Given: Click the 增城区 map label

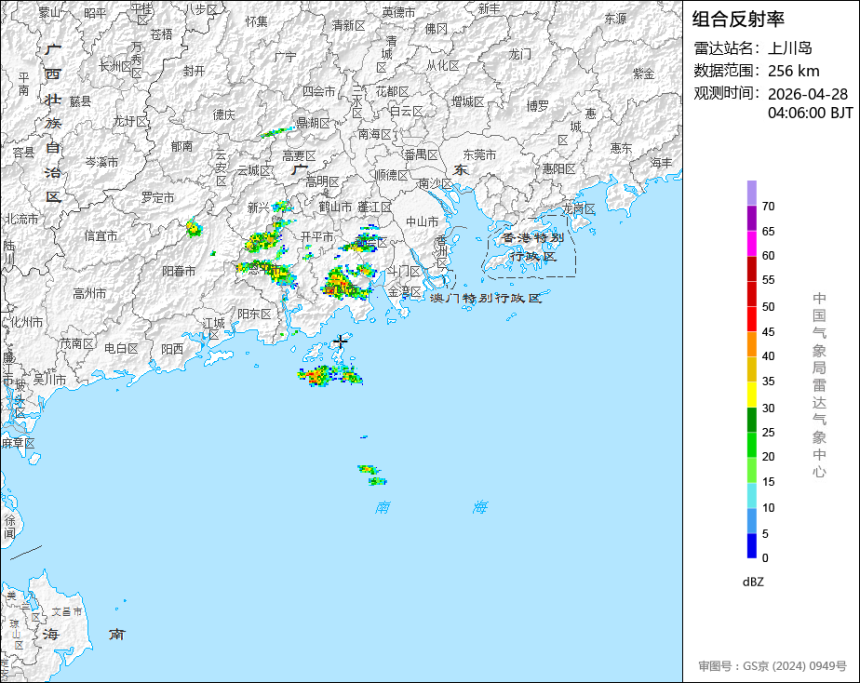Looking at the screenshot, I should [468, 101].
